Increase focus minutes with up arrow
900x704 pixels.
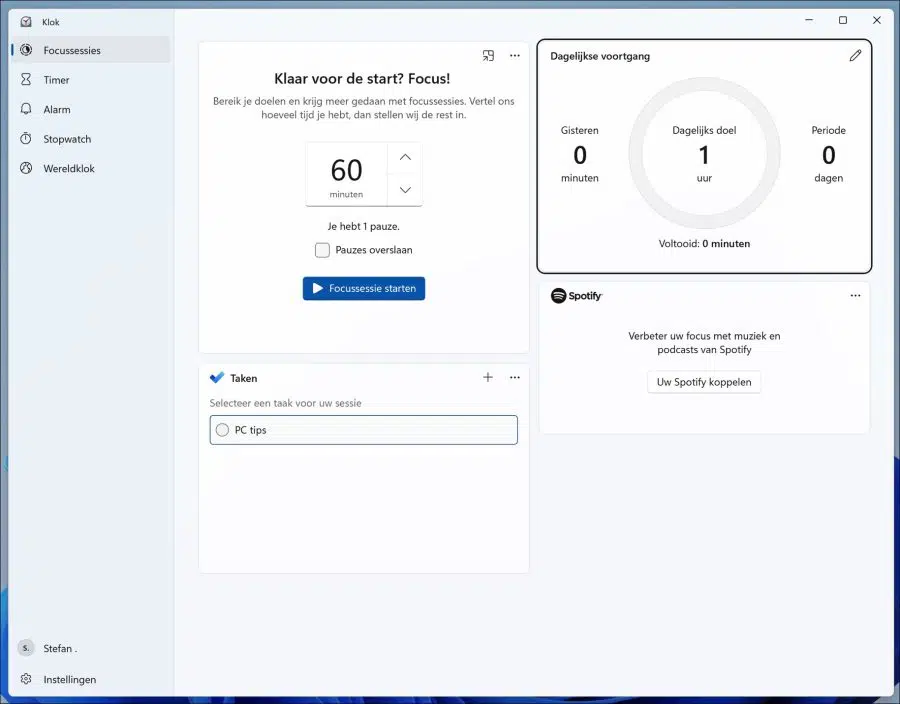[405, 157]
